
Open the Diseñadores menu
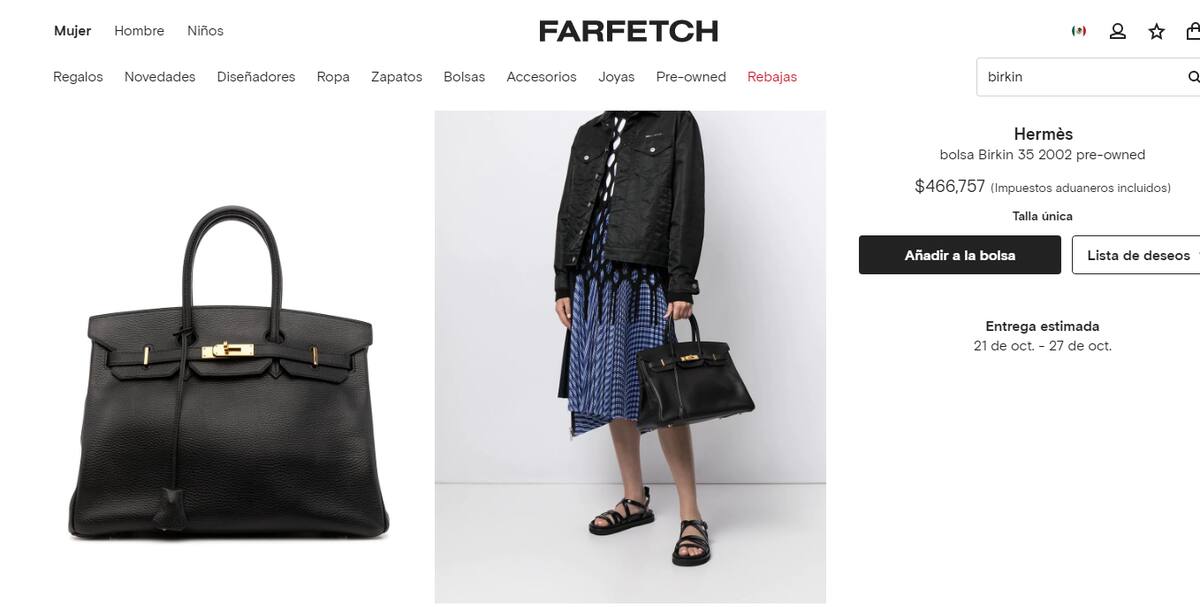[x=256, y=77]
